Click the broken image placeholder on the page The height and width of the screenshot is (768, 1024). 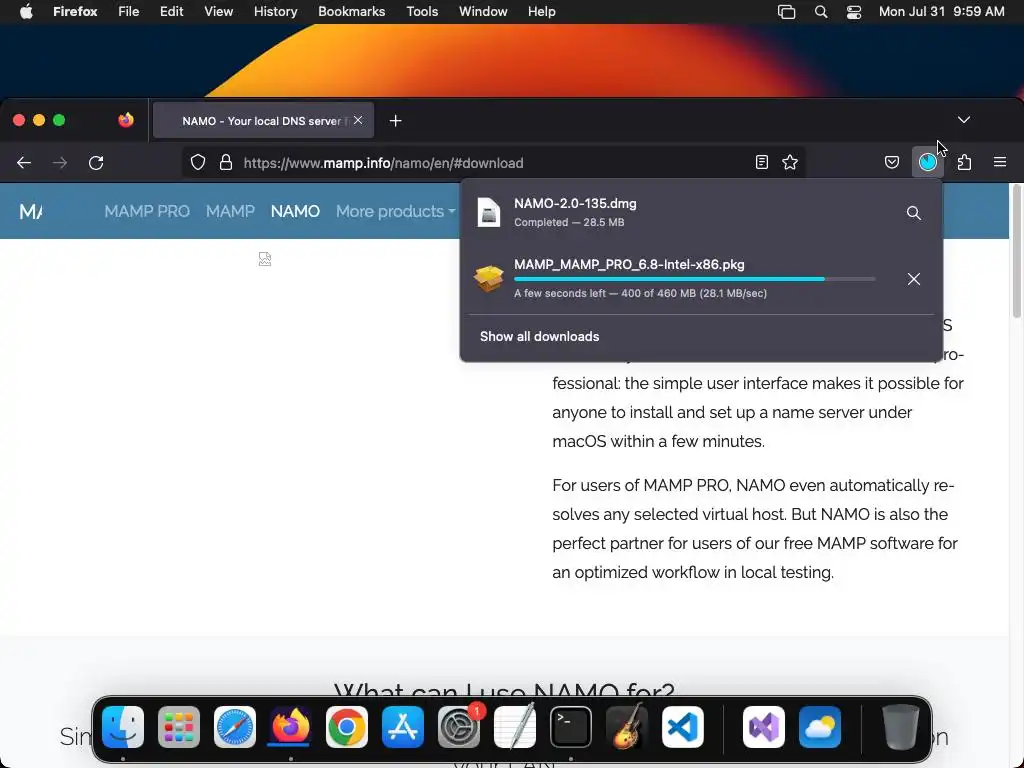pyautogui.click(x=264, y=259)
